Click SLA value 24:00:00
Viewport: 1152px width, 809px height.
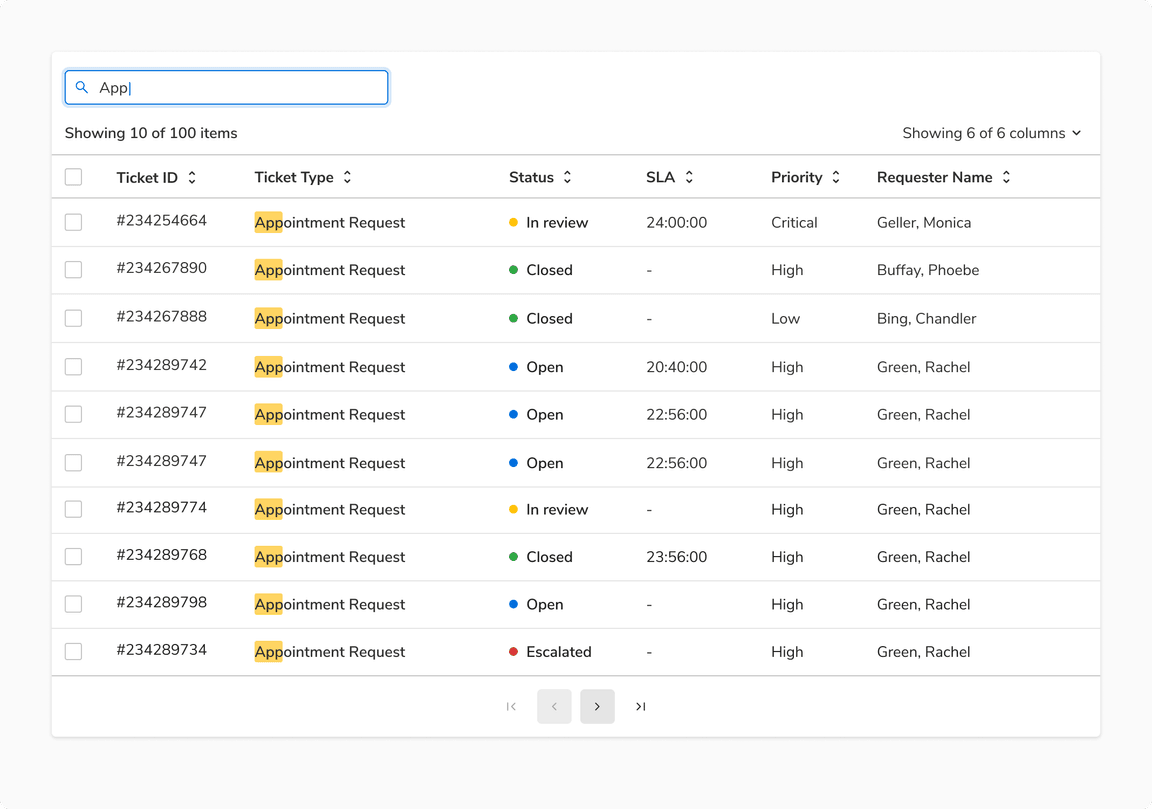tap(677, 223)
